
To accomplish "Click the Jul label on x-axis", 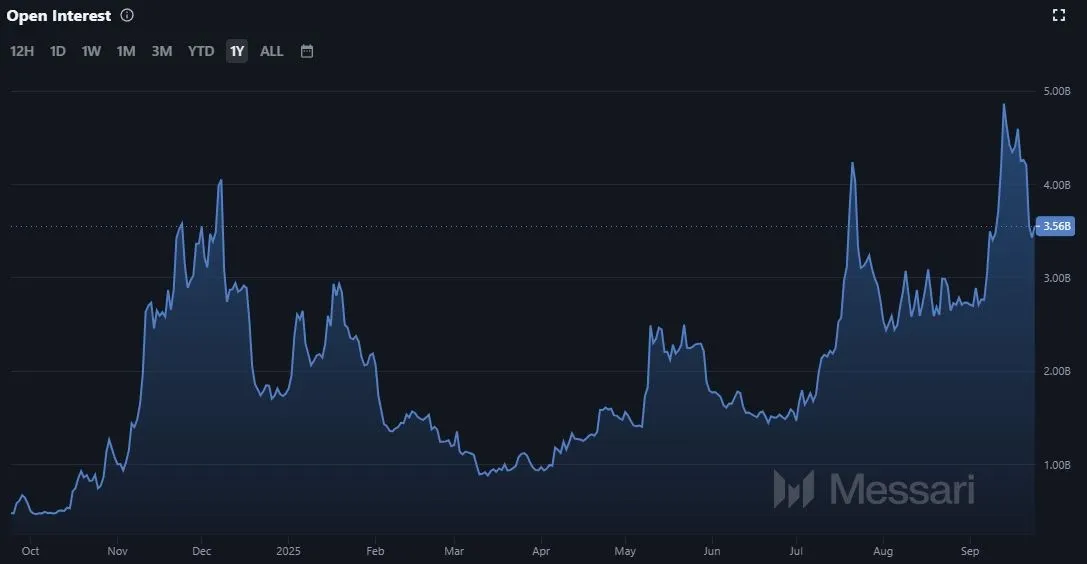I will (796, 551).
